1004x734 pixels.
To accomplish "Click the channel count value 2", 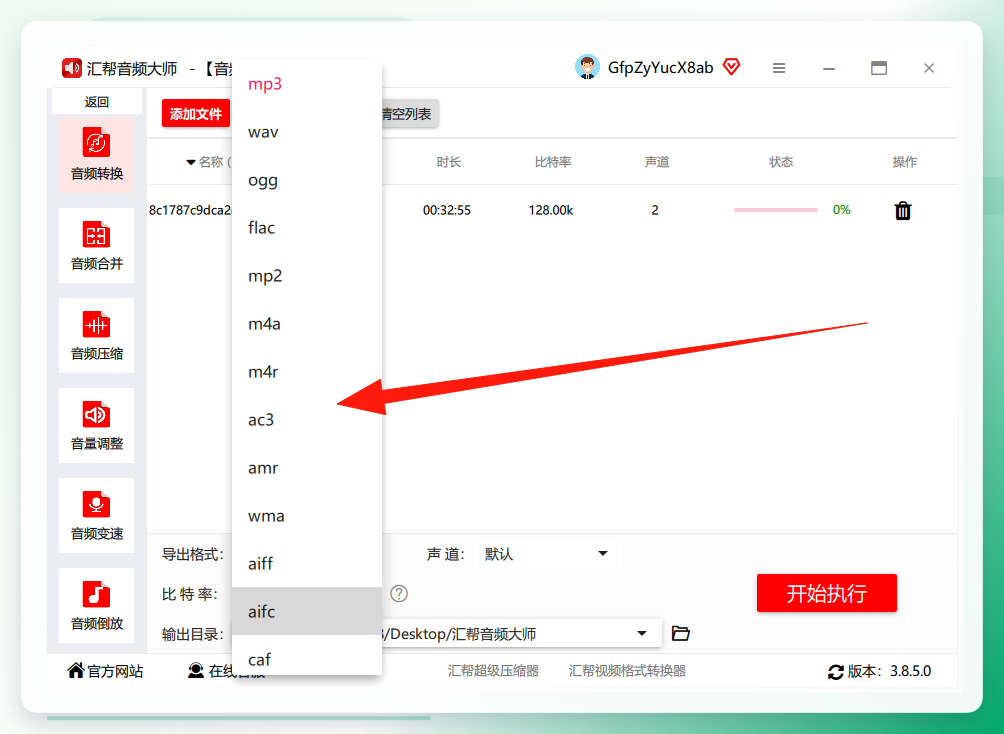I will (655, 210).
